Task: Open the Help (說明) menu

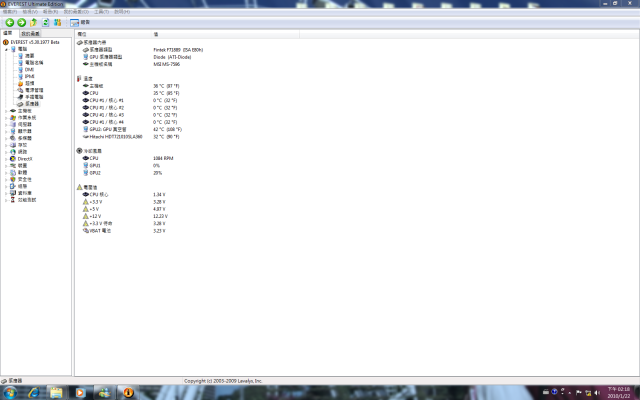Action: [x=122, y=12]
